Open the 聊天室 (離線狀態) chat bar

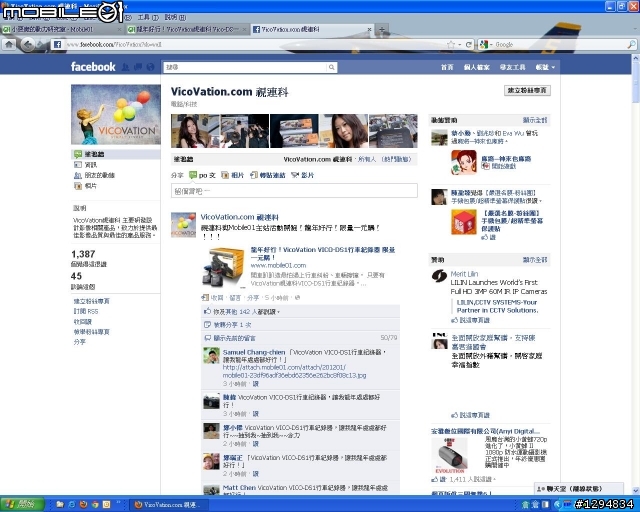coord(579,489)
